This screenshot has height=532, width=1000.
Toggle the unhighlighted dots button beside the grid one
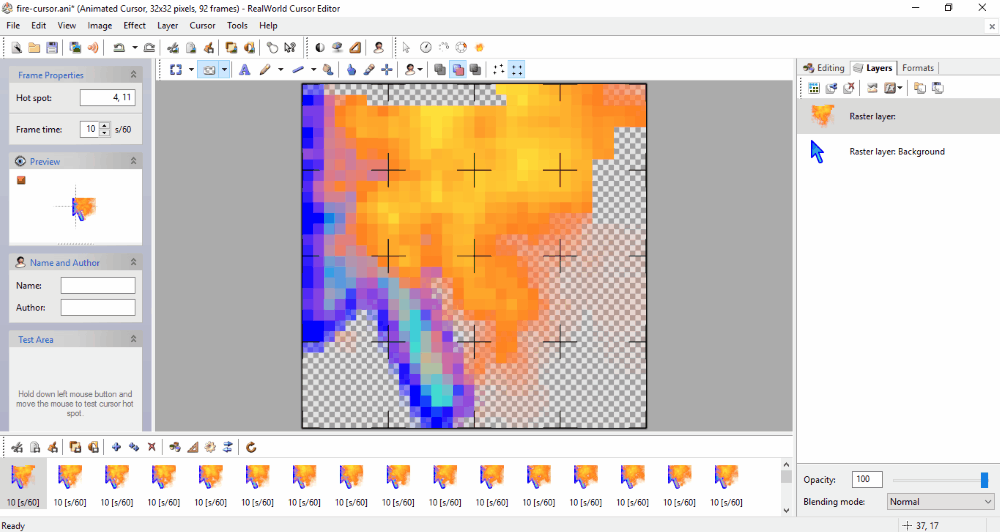click(499, 70)
